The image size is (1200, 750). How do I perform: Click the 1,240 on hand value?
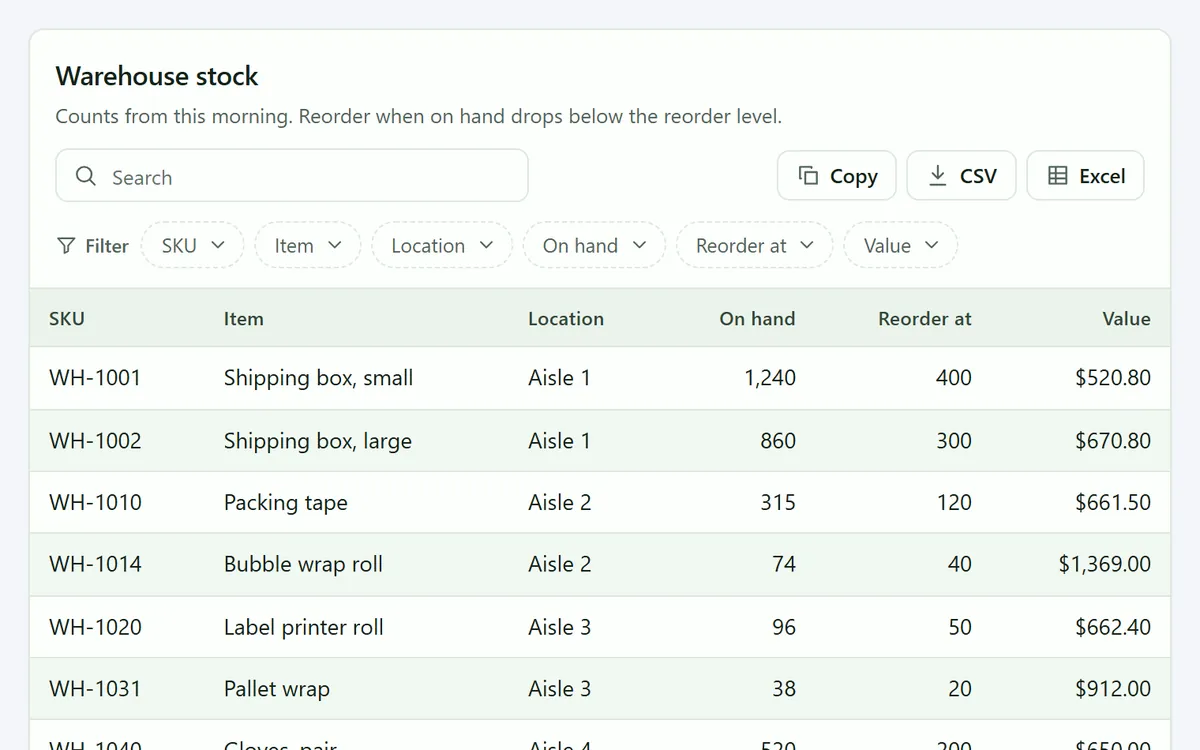[770, 378]
